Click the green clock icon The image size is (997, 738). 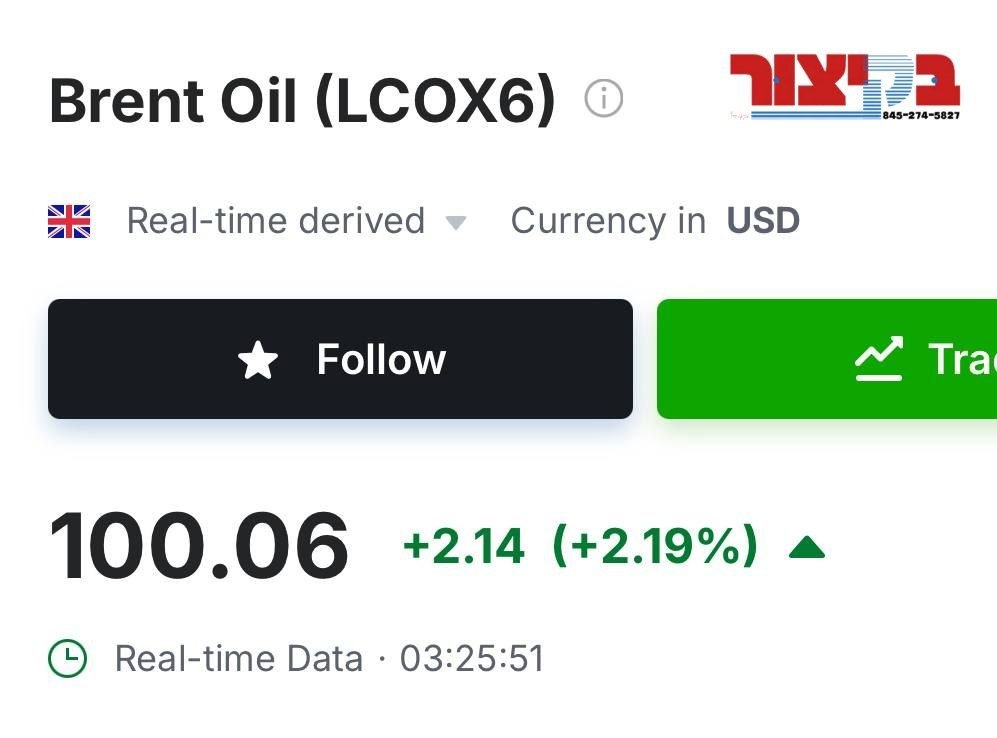[x=67, y=658]
